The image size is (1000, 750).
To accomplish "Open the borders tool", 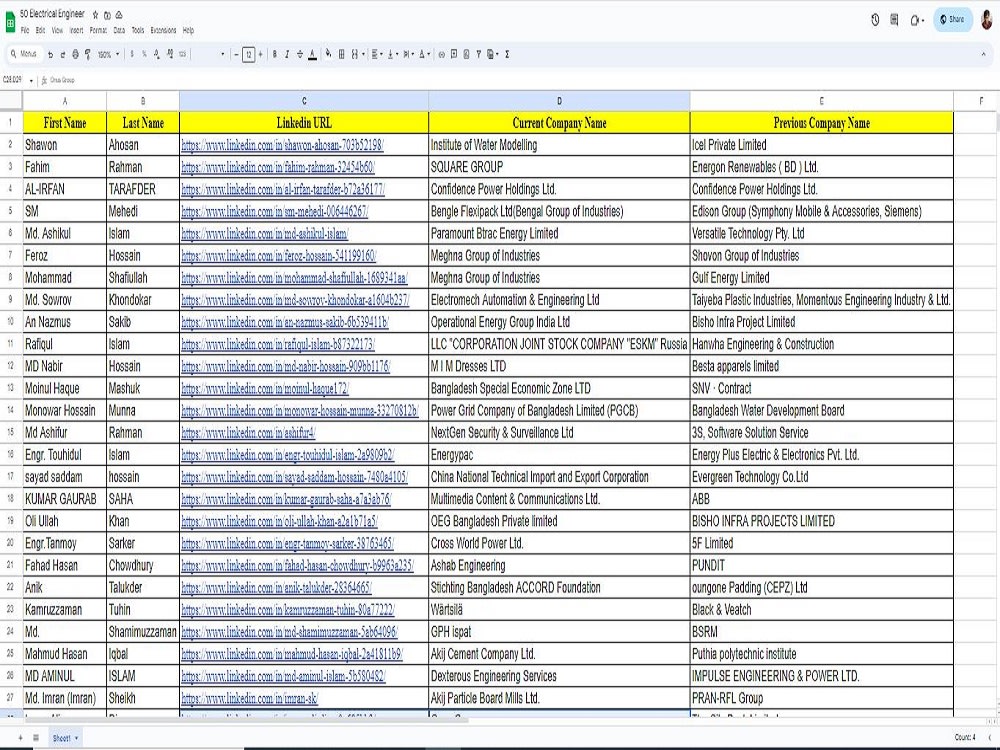I will coord(341,55).
